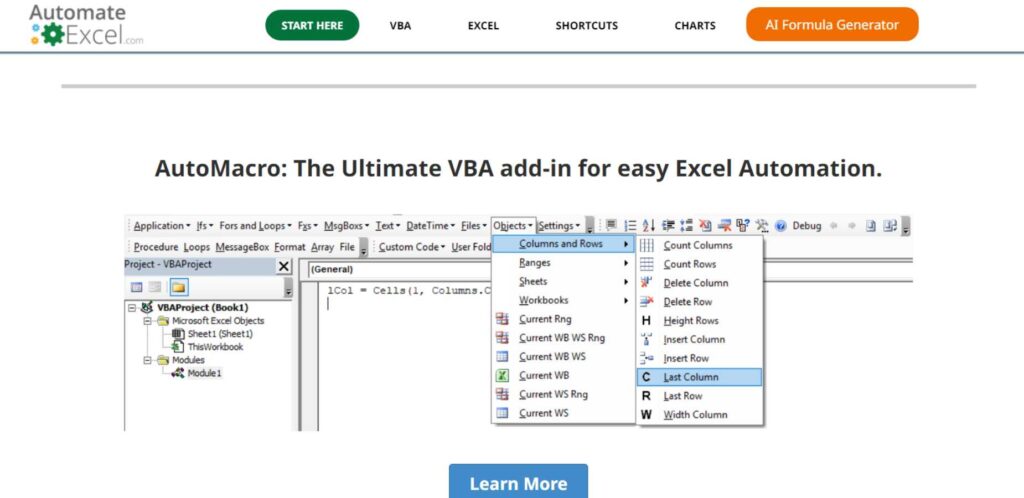
Task: Open the Fors and Loops dropdown
Action: (x=256, y=226)
